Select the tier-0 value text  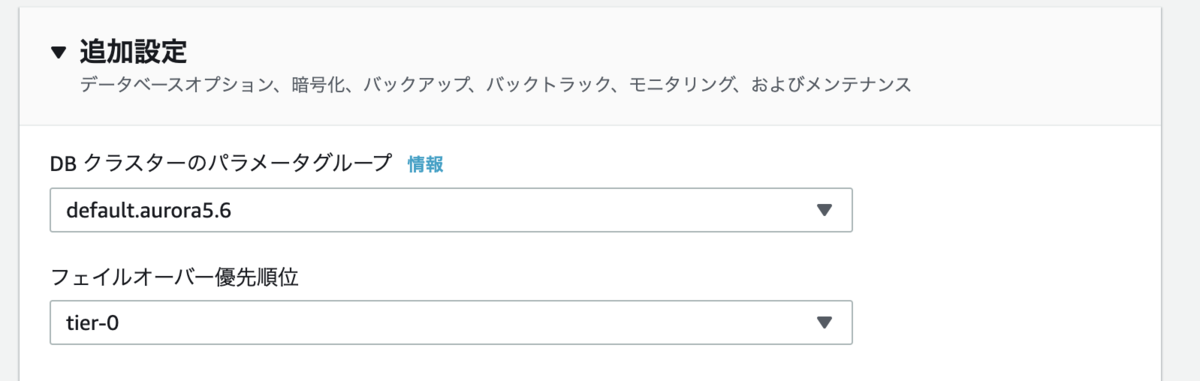click(x=93, y=322)
